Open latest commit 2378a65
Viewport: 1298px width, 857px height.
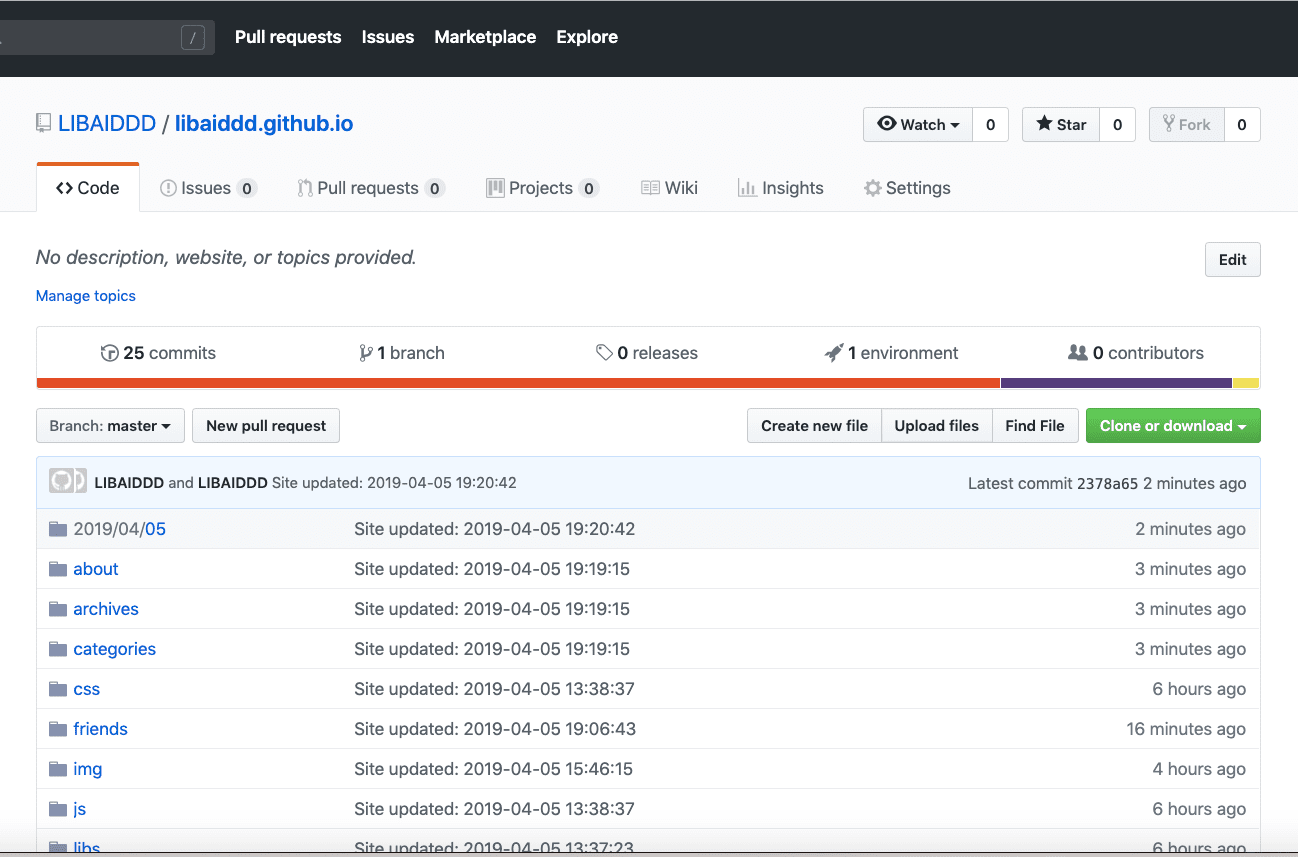pyautogui.click(x=1107, y=483)
